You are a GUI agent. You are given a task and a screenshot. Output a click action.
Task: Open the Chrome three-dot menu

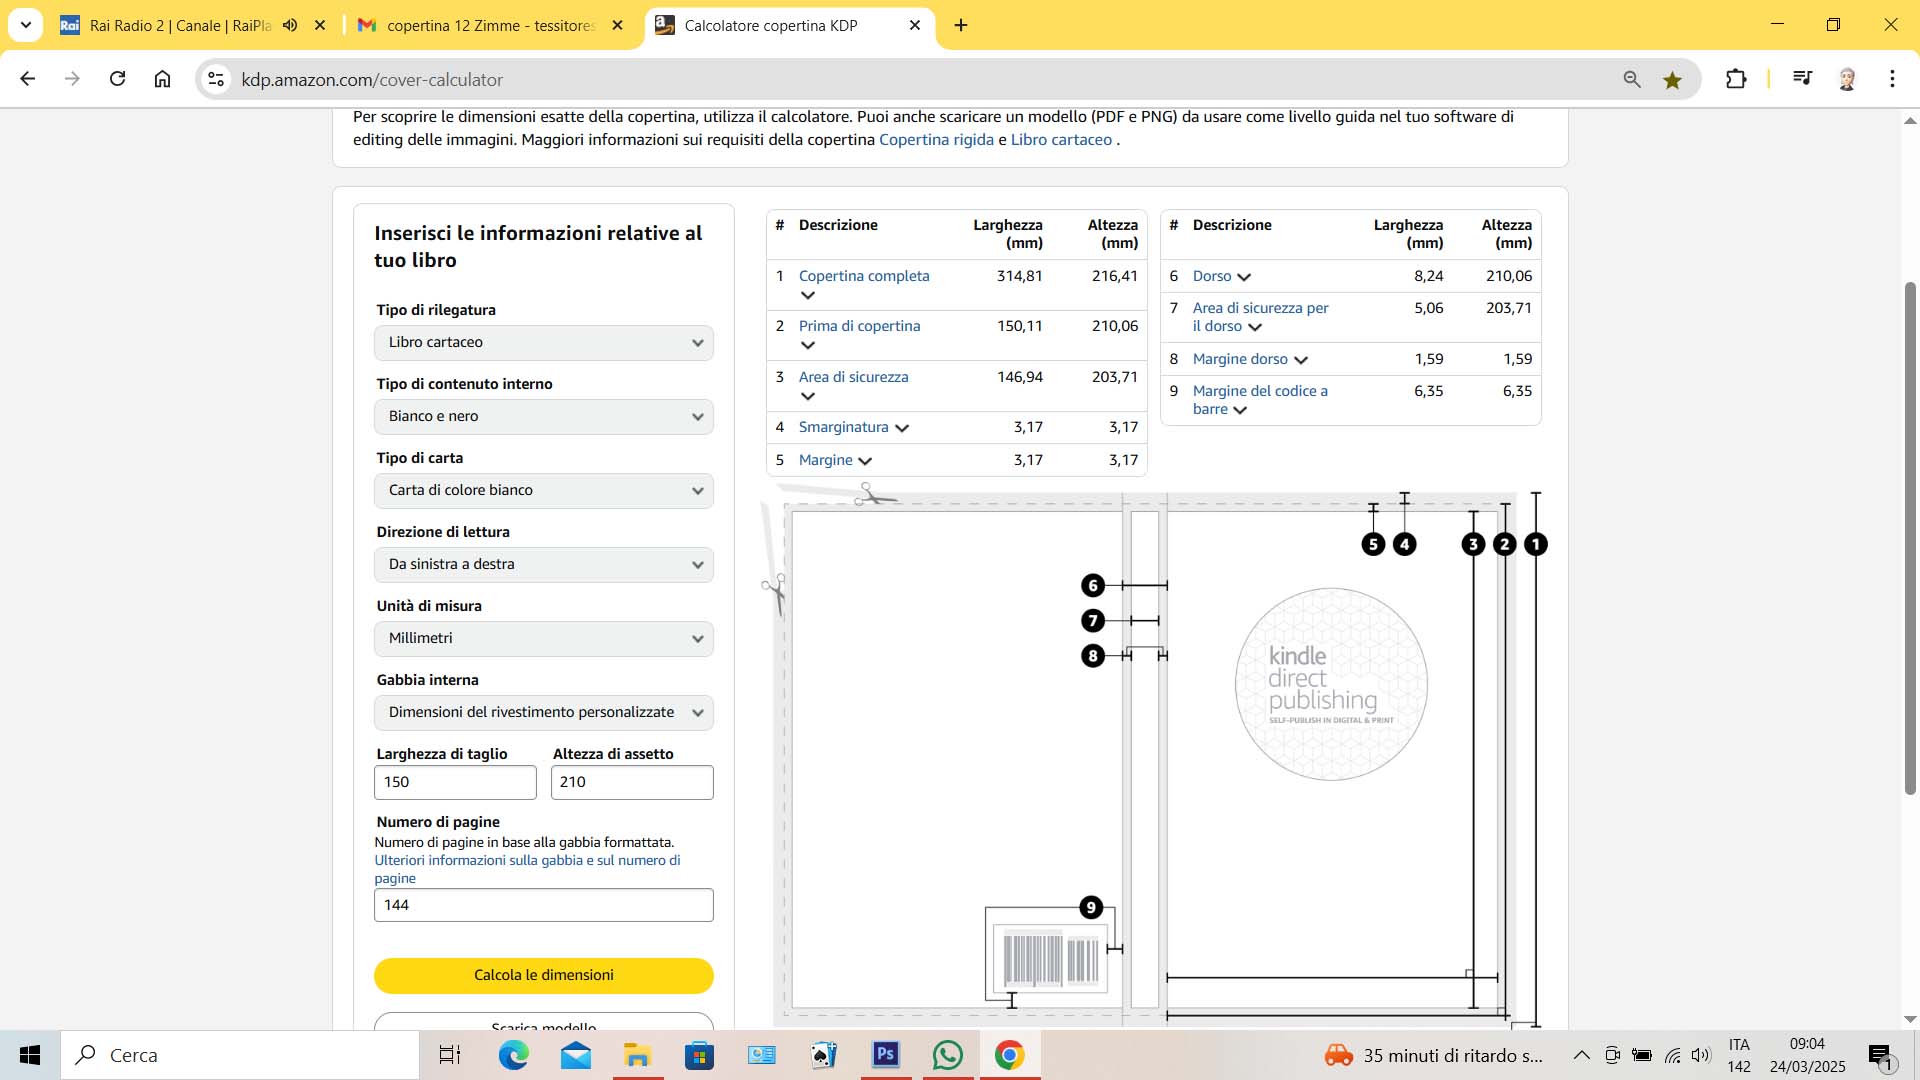1892,79
